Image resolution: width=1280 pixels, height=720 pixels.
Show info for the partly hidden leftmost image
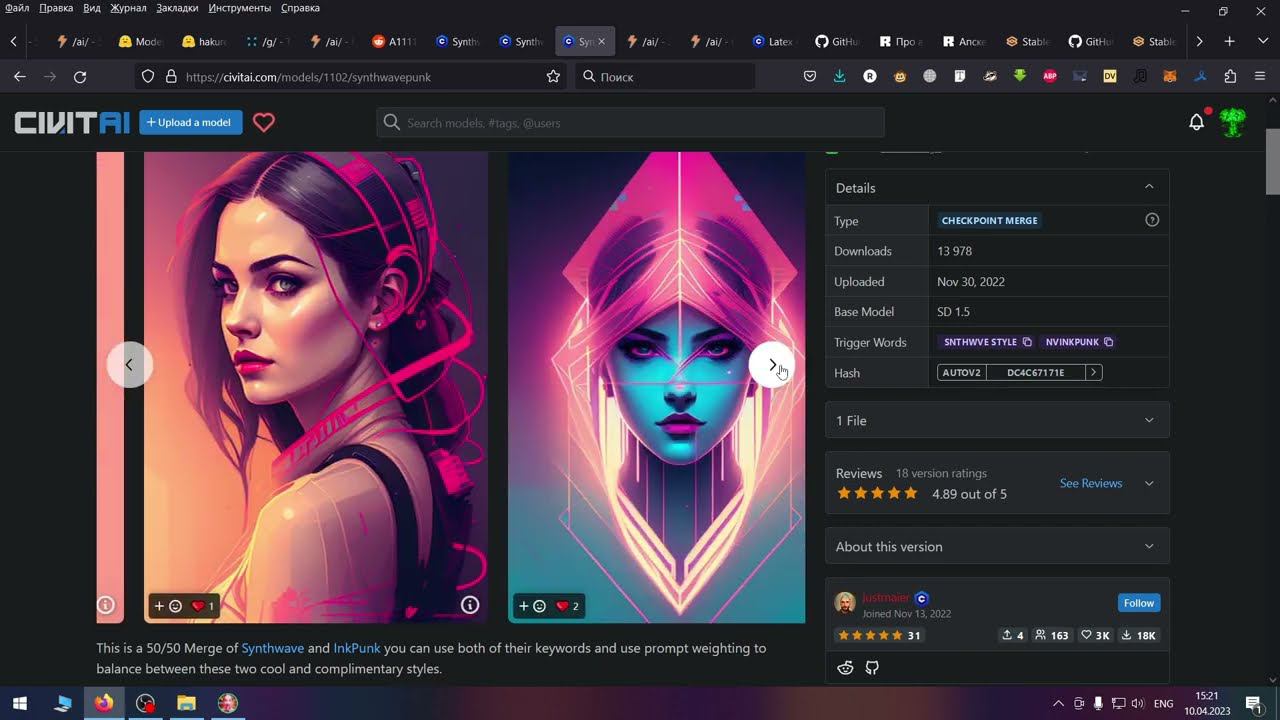point(106,605)
